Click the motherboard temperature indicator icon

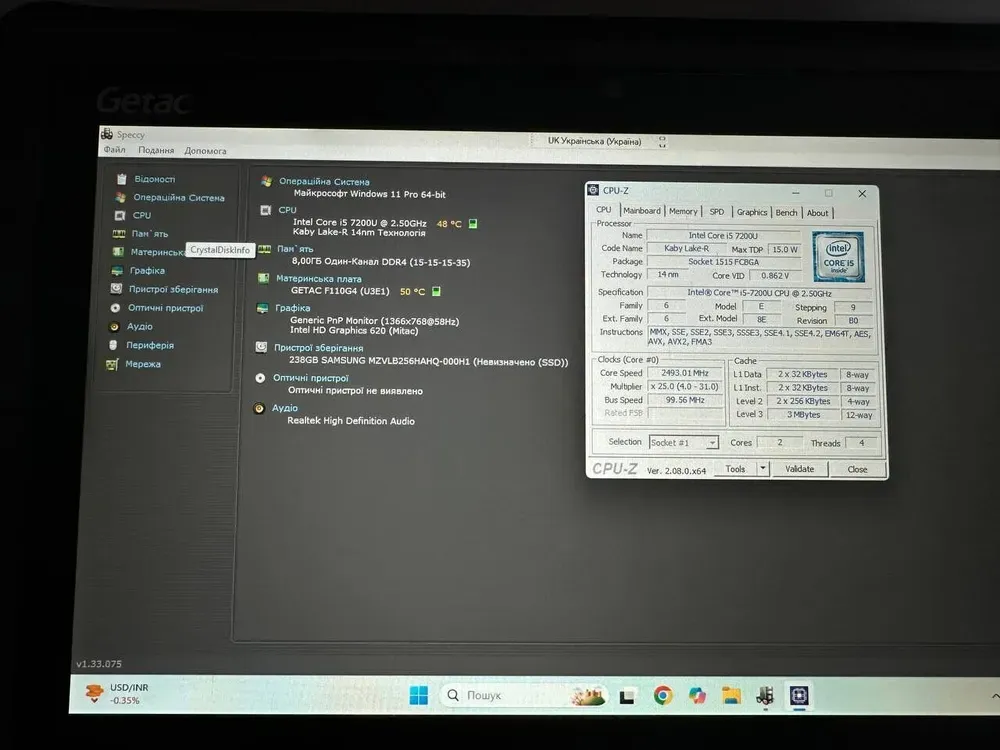point(437,292)
